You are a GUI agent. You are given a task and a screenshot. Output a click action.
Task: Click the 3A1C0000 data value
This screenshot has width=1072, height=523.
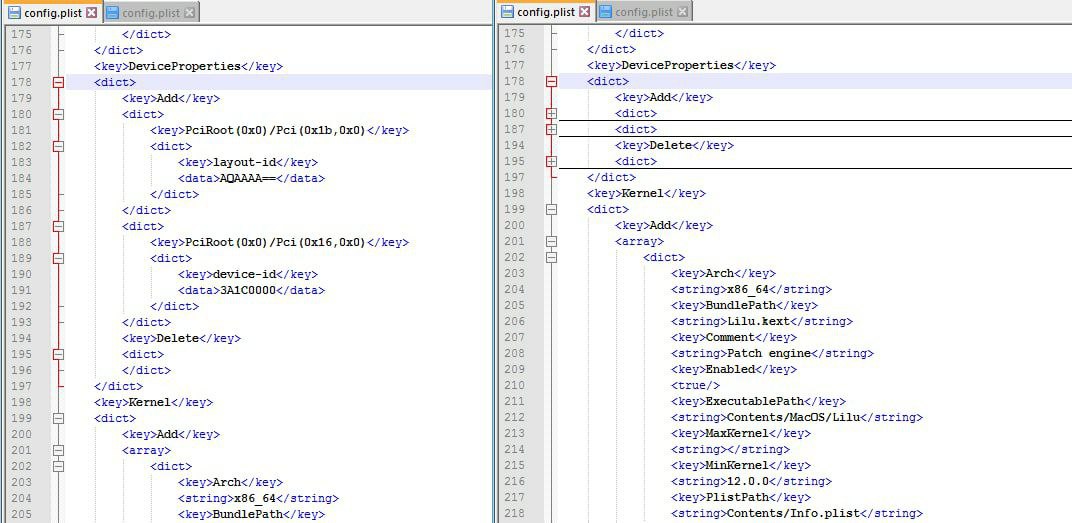248,290
